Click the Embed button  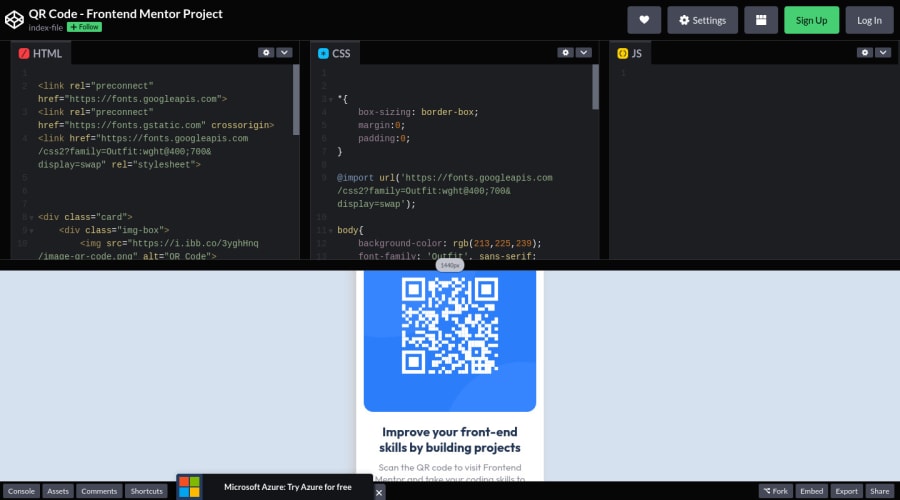(x=812, y=491)
